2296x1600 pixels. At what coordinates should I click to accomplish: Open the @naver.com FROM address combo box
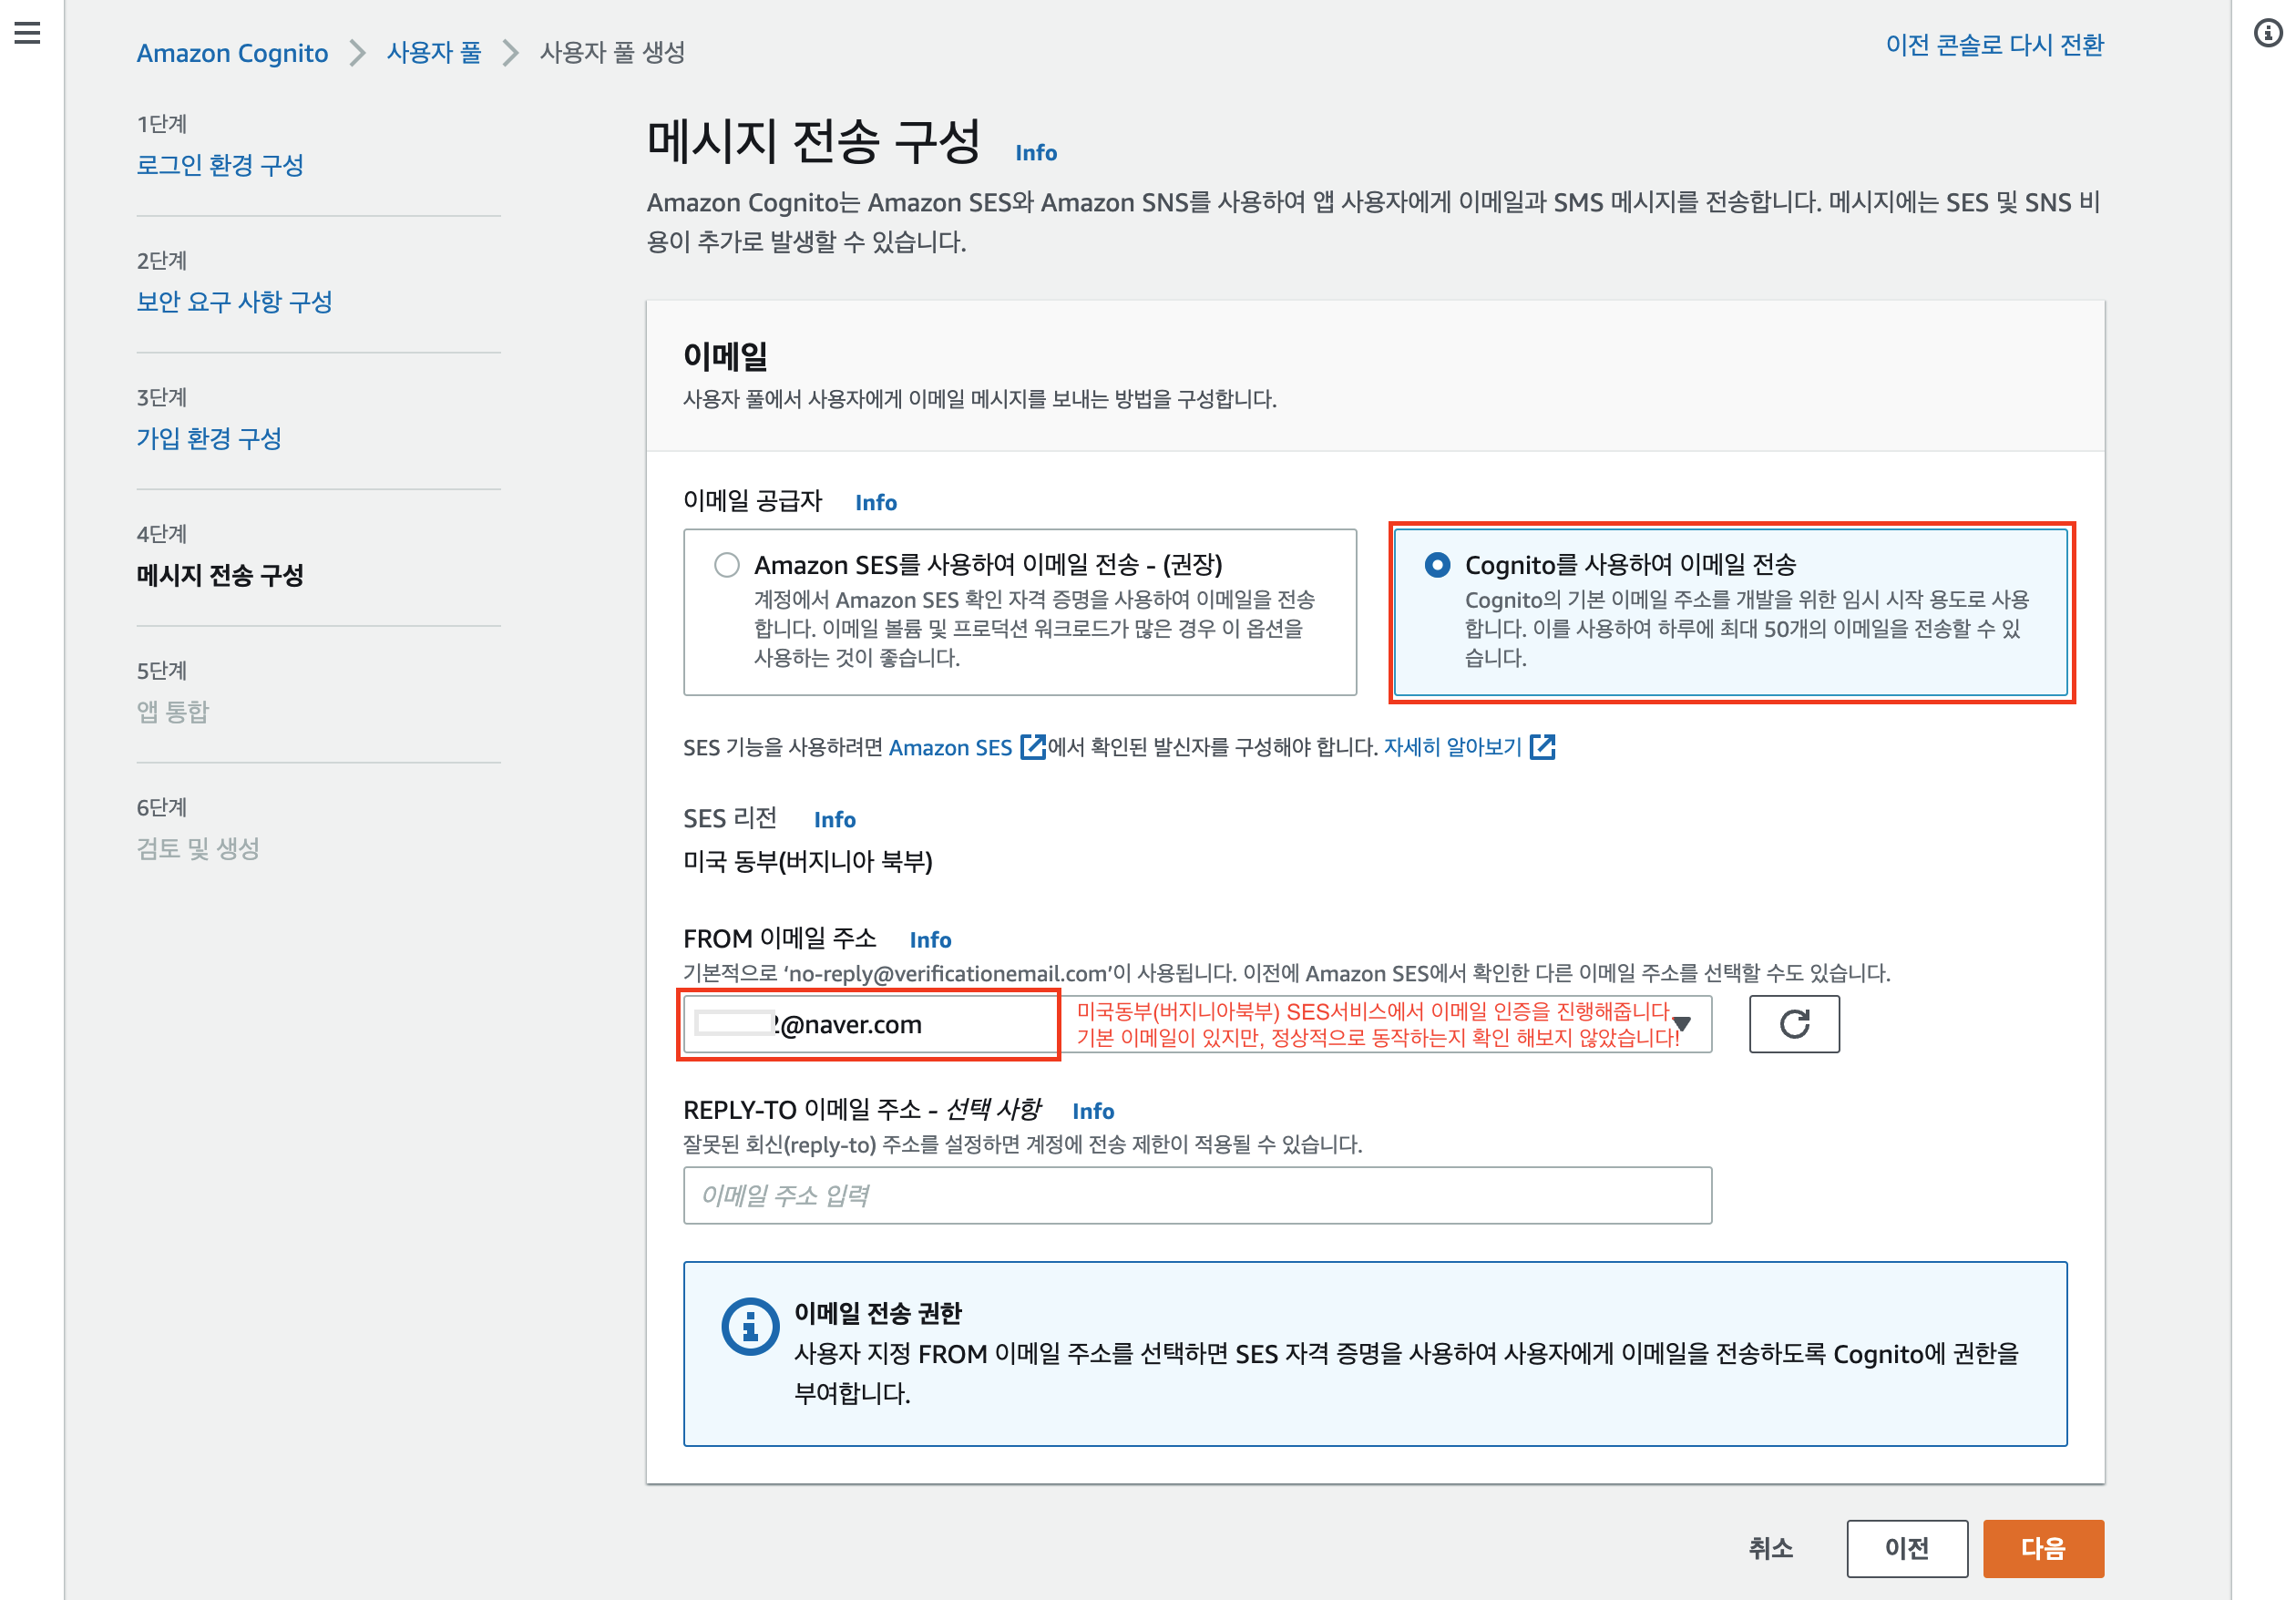[868, 1024]
